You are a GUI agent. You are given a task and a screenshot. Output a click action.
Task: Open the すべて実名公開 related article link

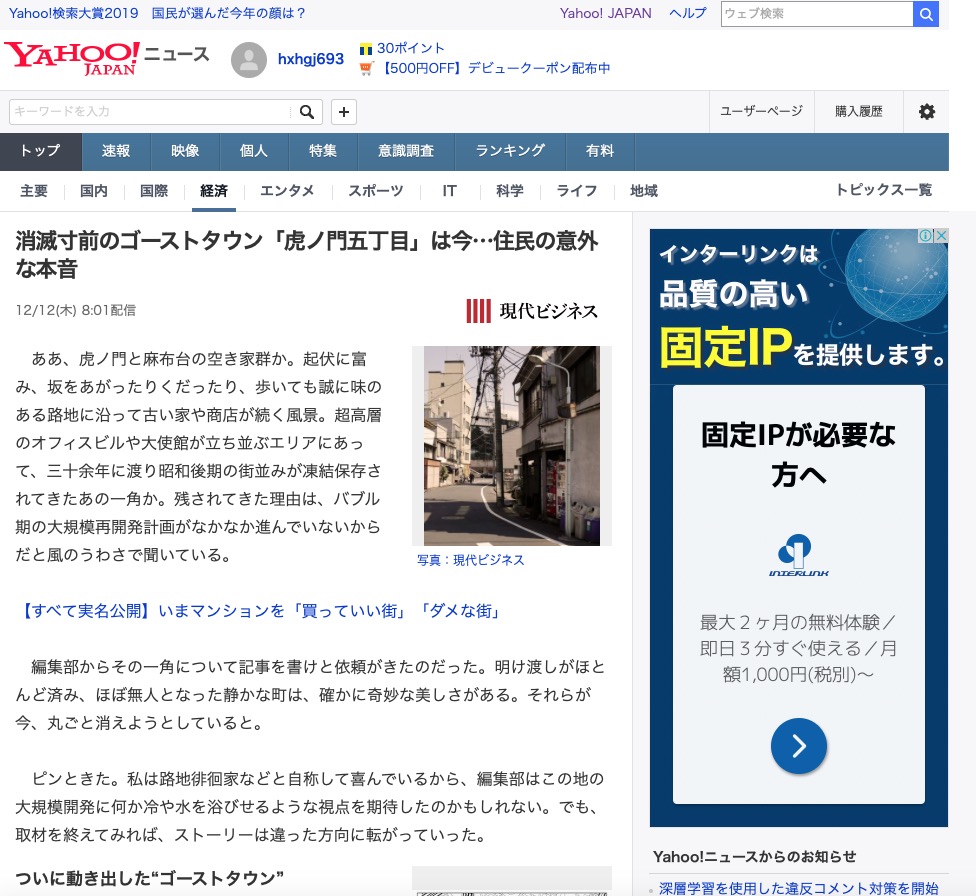tap(259, 611)
